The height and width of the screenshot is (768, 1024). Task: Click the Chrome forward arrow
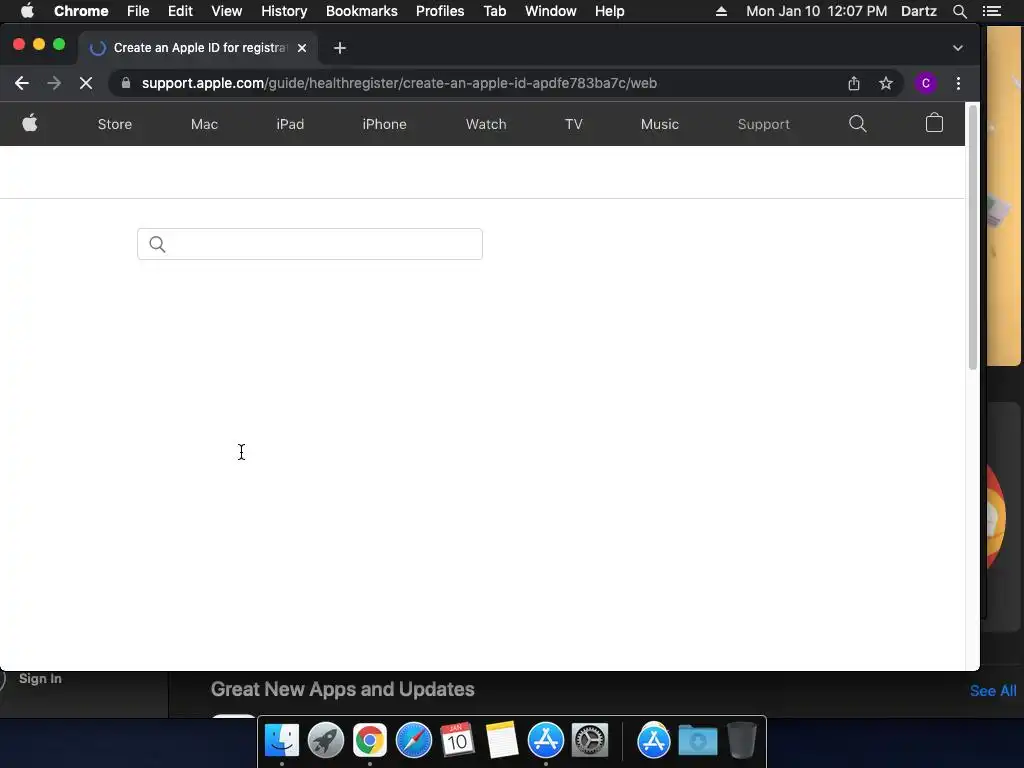pyautogui.click(x=54, y=83)
